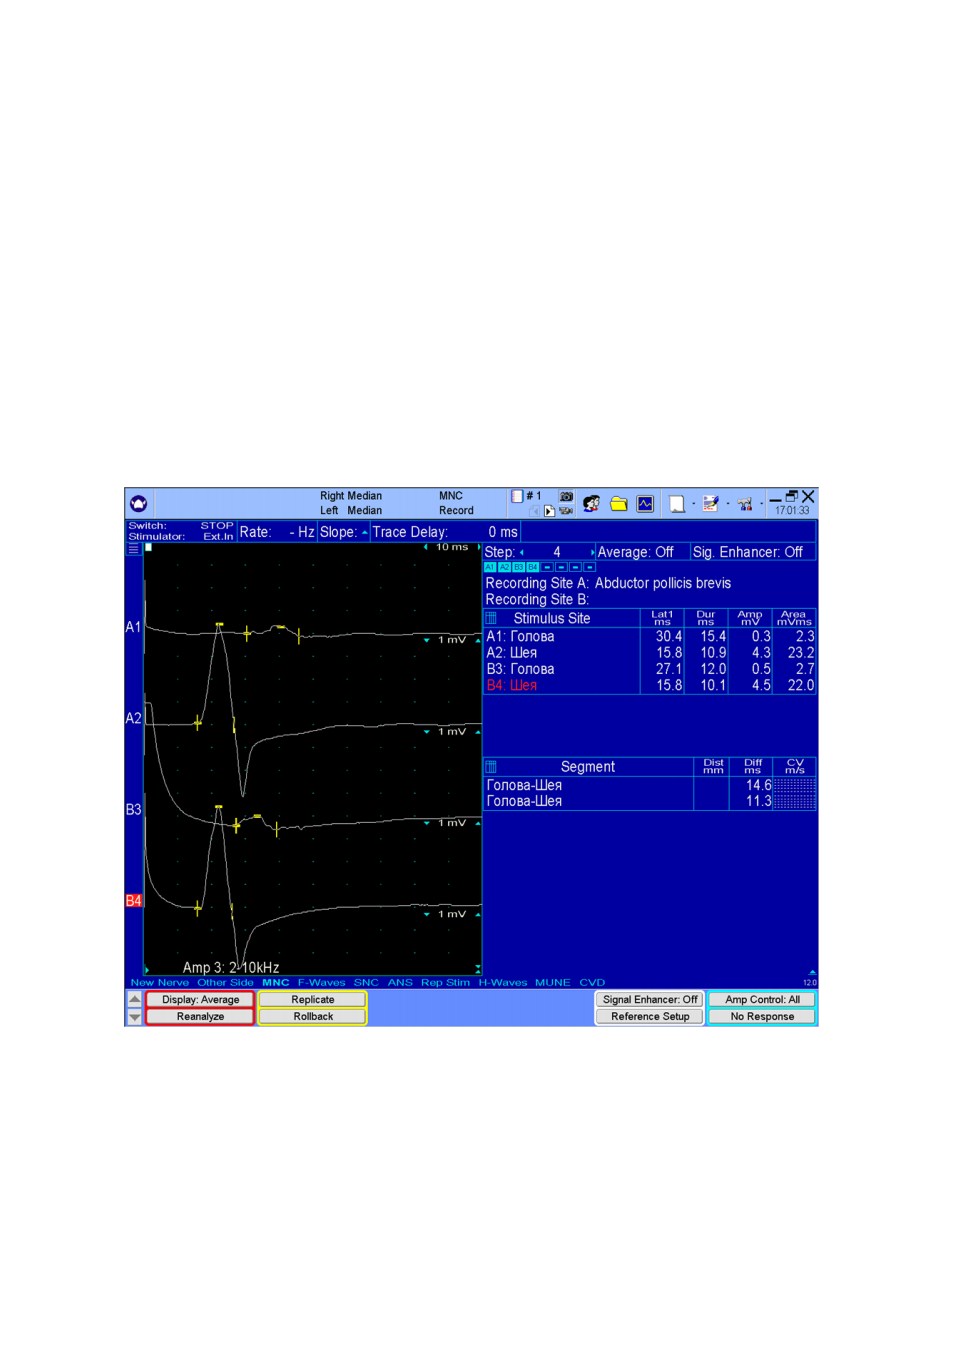The height and width of the screenshot is (1350, 954).
Task: Raise gain arrow on B3 trace
Action: (x=478, y=823)
